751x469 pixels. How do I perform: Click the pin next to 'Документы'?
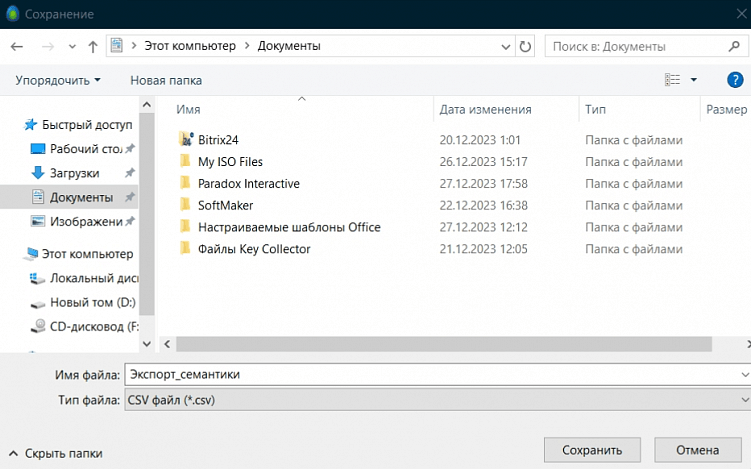[x=130, y=197]
